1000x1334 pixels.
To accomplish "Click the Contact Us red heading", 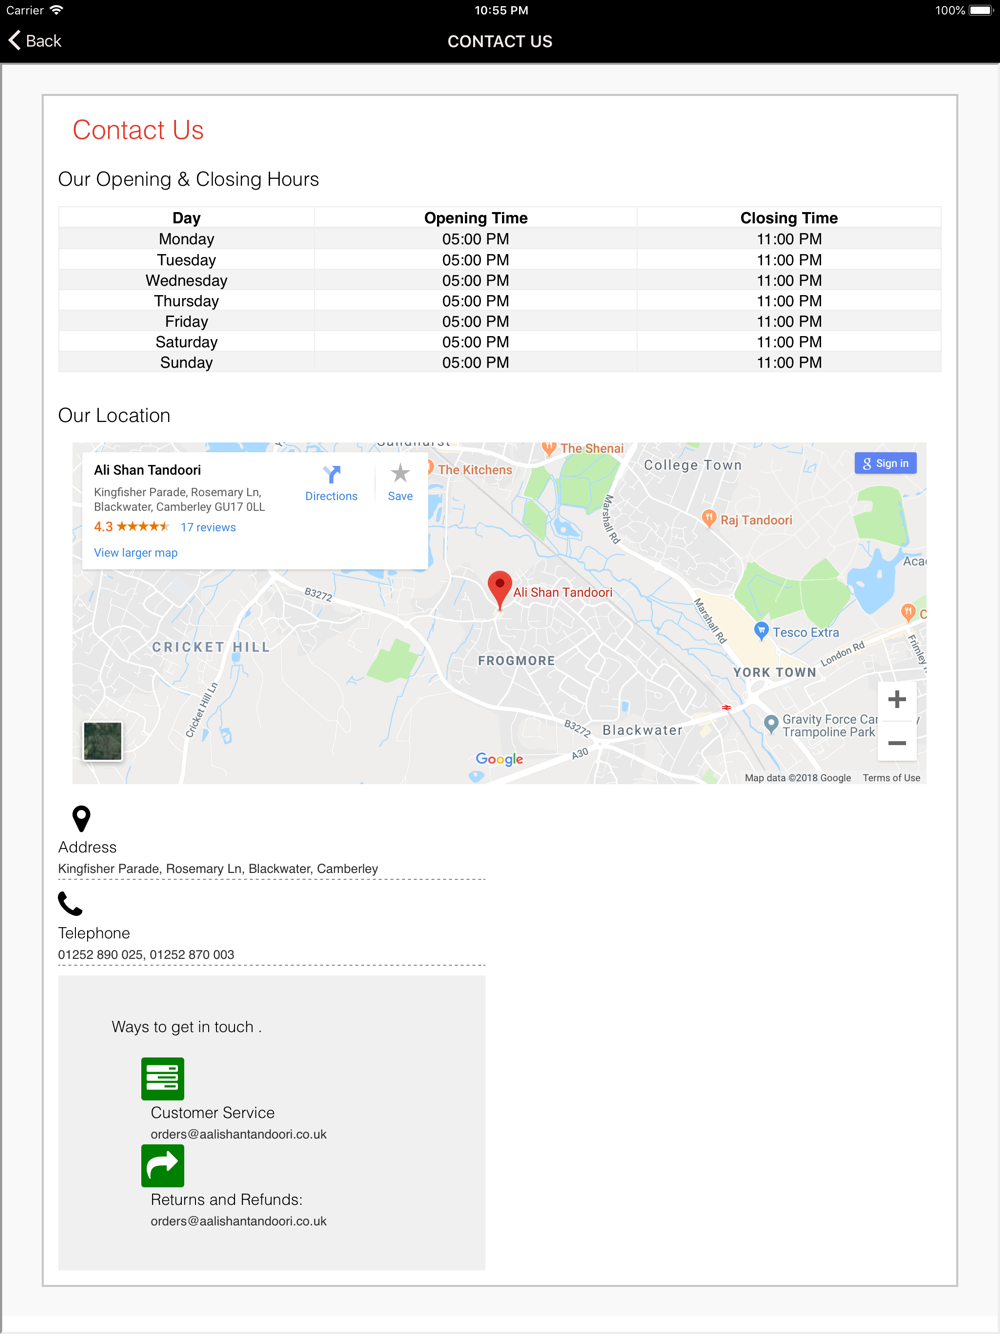I will pyautogui.click(x=138, y=130).
